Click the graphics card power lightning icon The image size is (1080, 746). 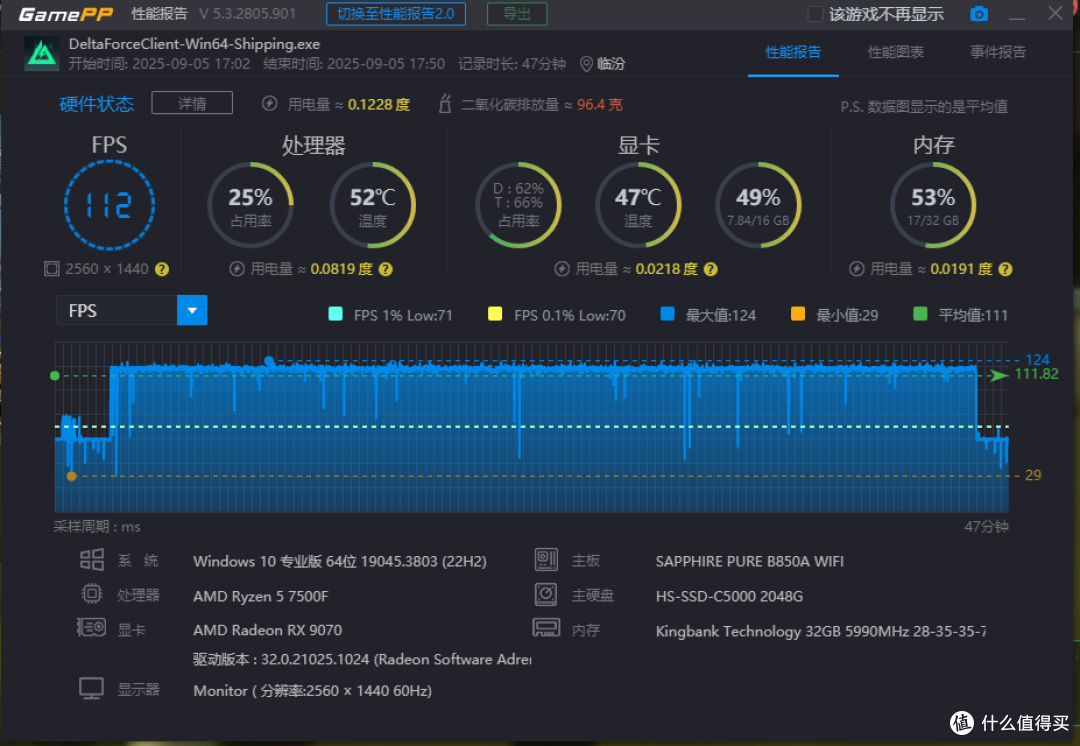pyautogui.click(x=562, y=269)
